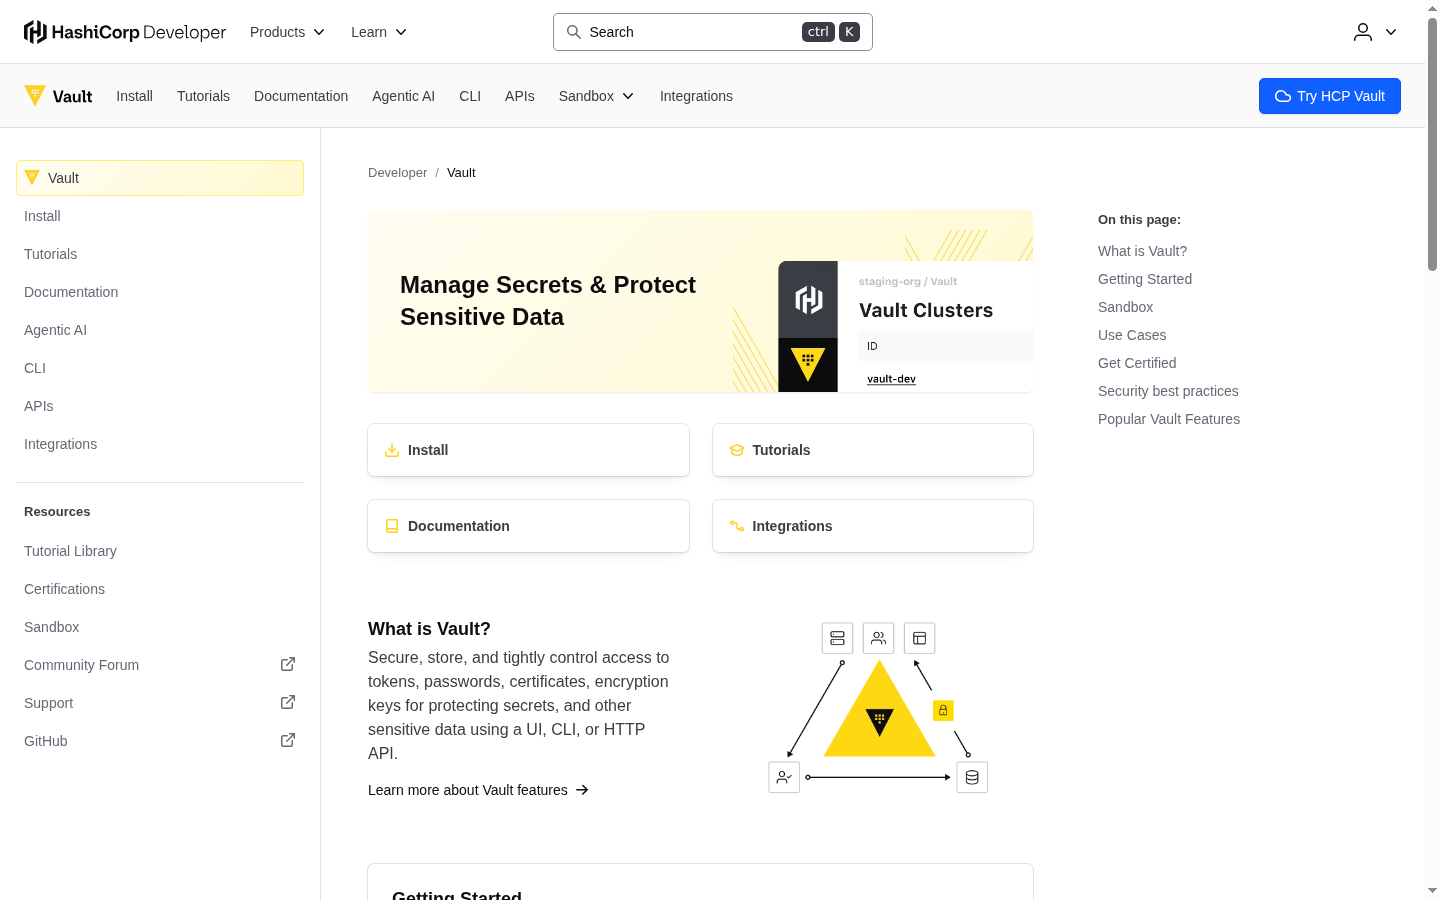Open Tutorials in the top Vault navigation

(x=203, y=96)
